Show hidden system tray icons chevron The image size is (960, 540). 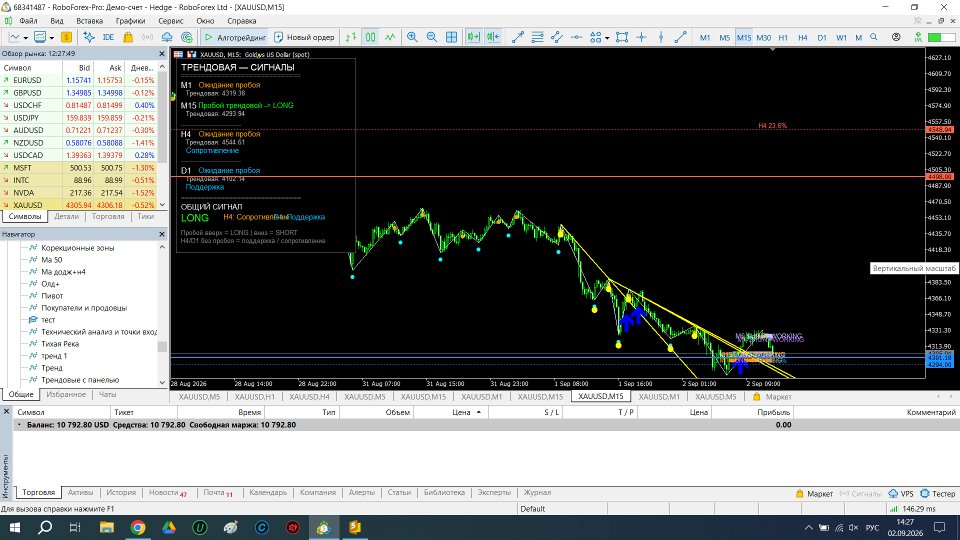point(808,528)
